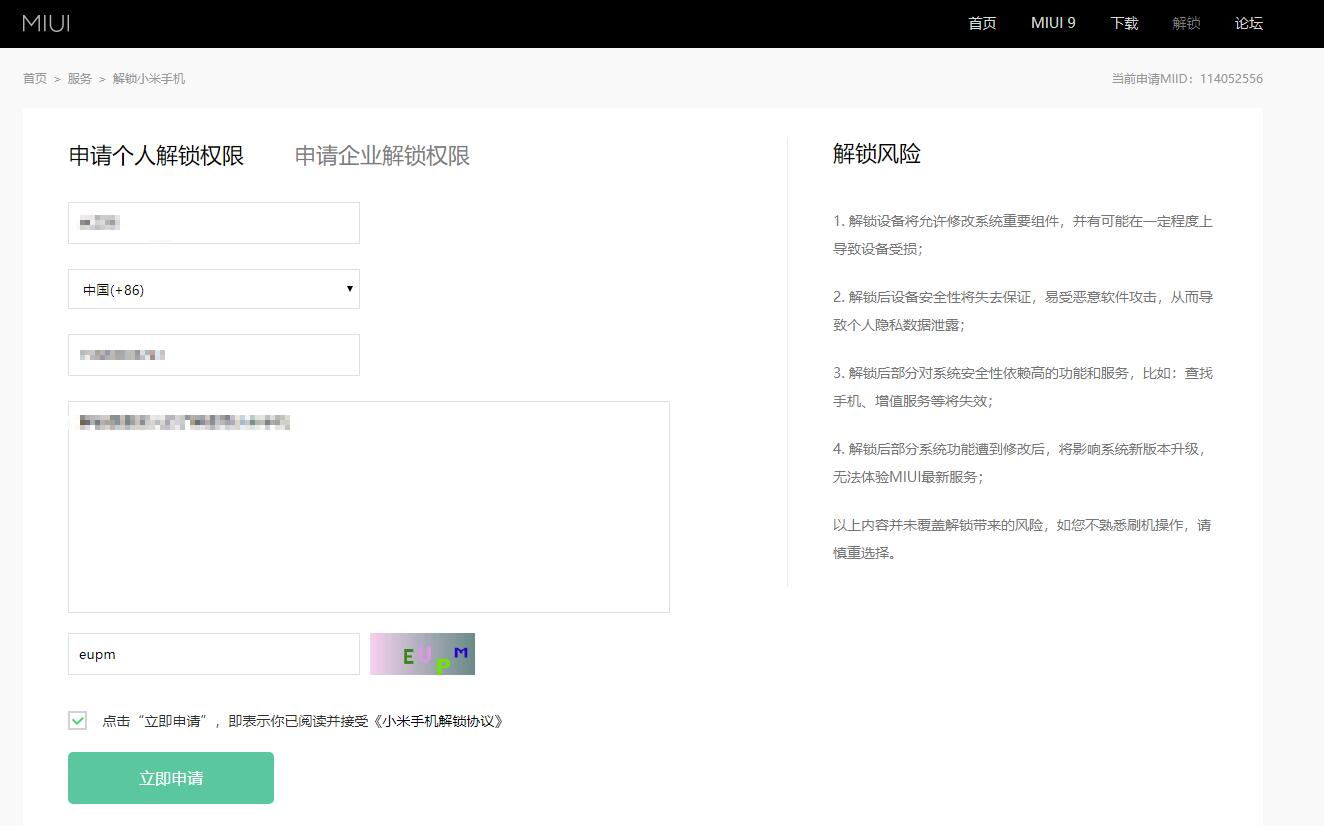The height and width of the screenshot is (826, 1324).
Task: Focus the captcha text field containing eupm
Action: 213,653
